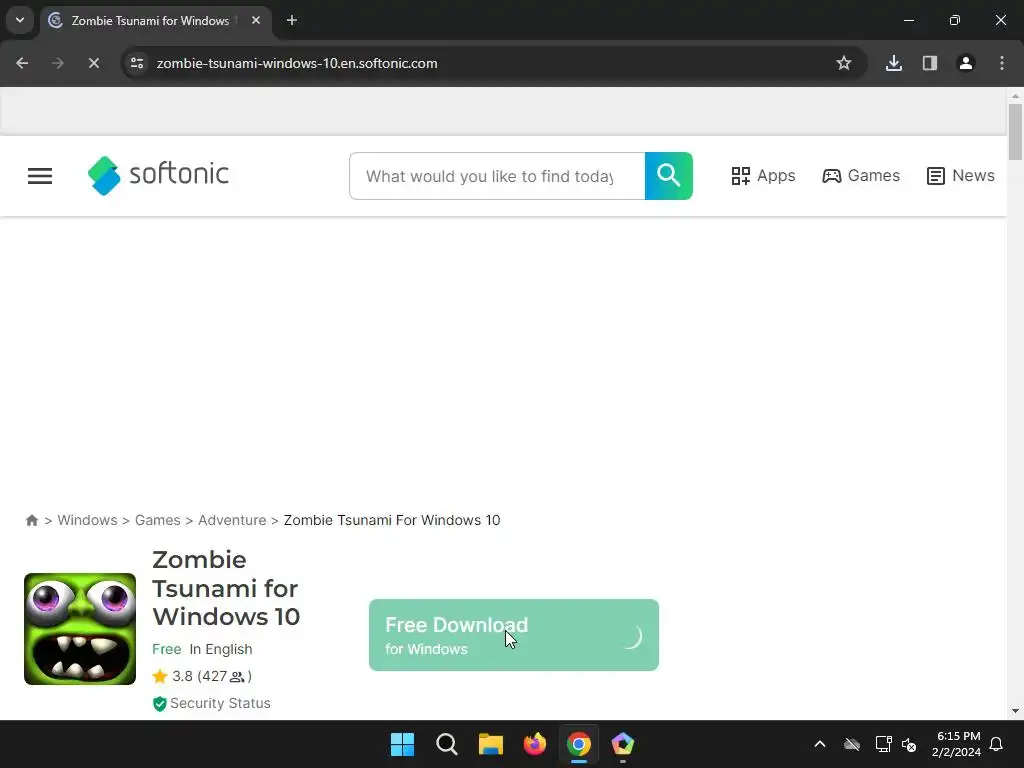This screenshot has height=768, width=1024.
Task: Click the Zombie Tsunami app icon
Action: point(80,629)
